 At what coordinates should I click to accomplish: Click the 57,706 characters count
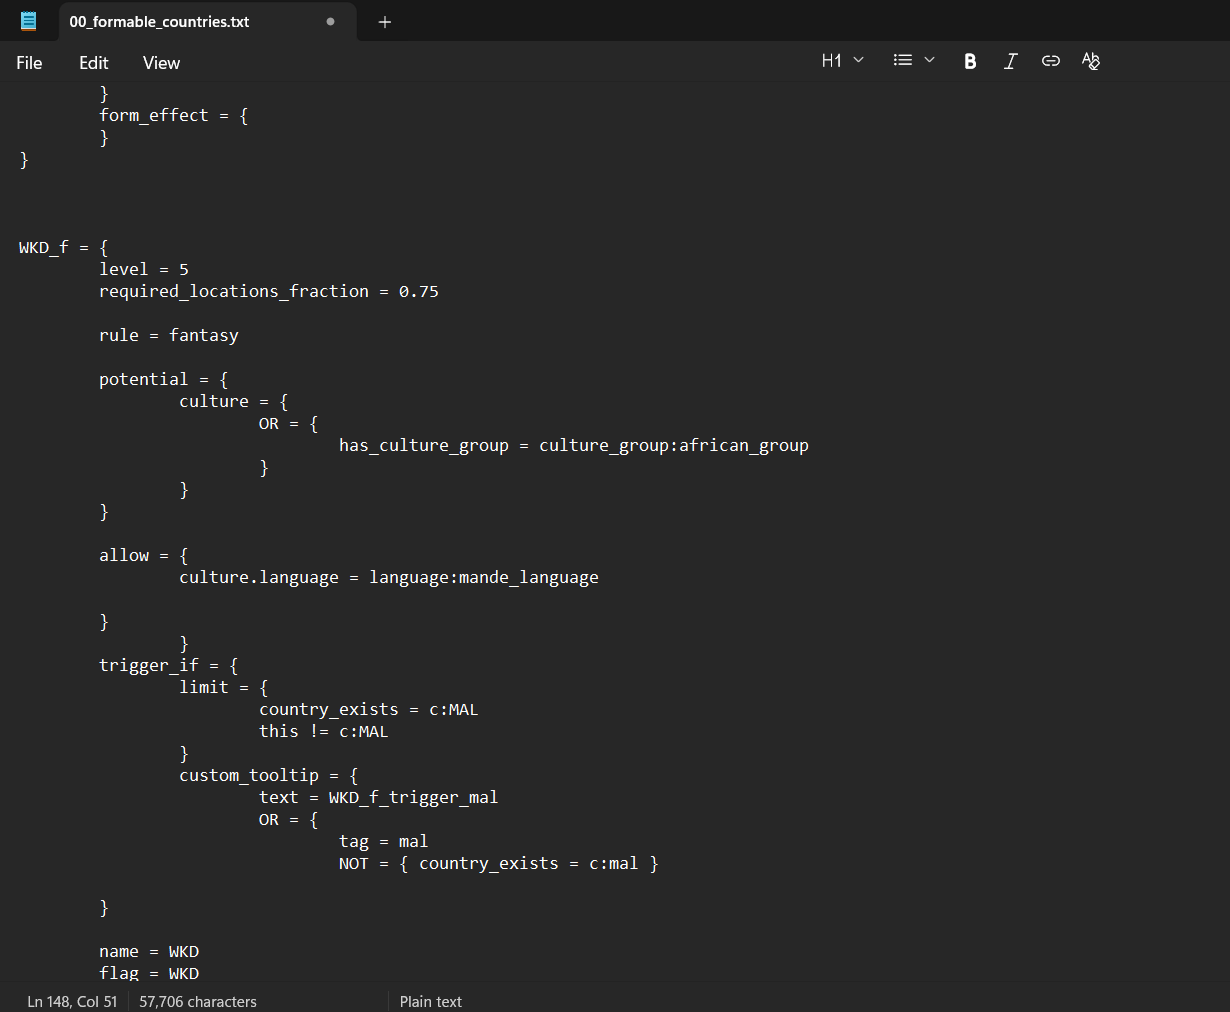[x=198, y=1001]
